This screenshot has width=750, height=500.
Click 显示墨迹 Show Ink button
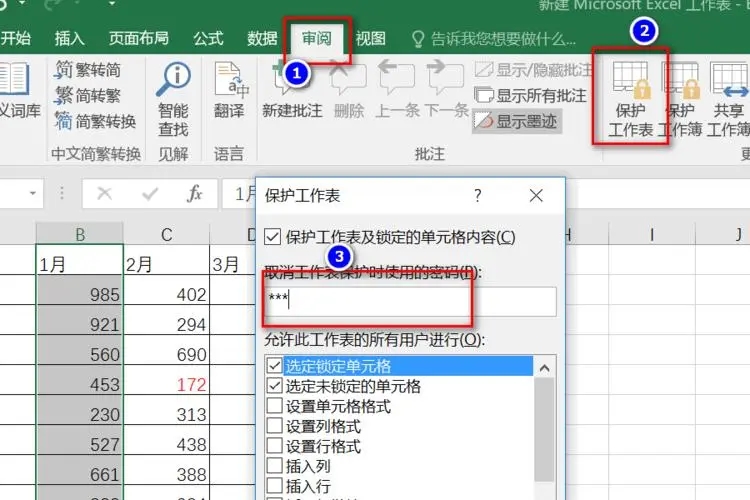(516, 121)
